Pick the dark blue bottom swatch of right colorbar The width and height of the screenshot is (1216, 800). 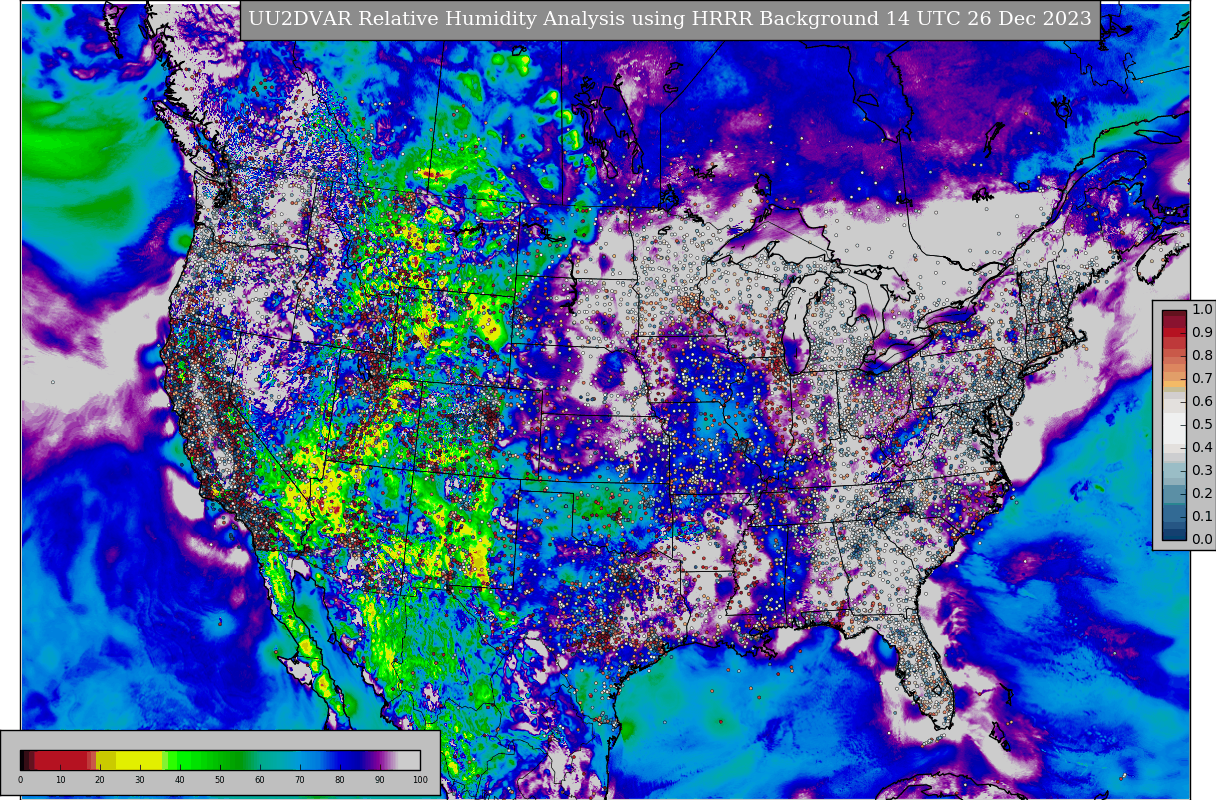pos(1174,533)
